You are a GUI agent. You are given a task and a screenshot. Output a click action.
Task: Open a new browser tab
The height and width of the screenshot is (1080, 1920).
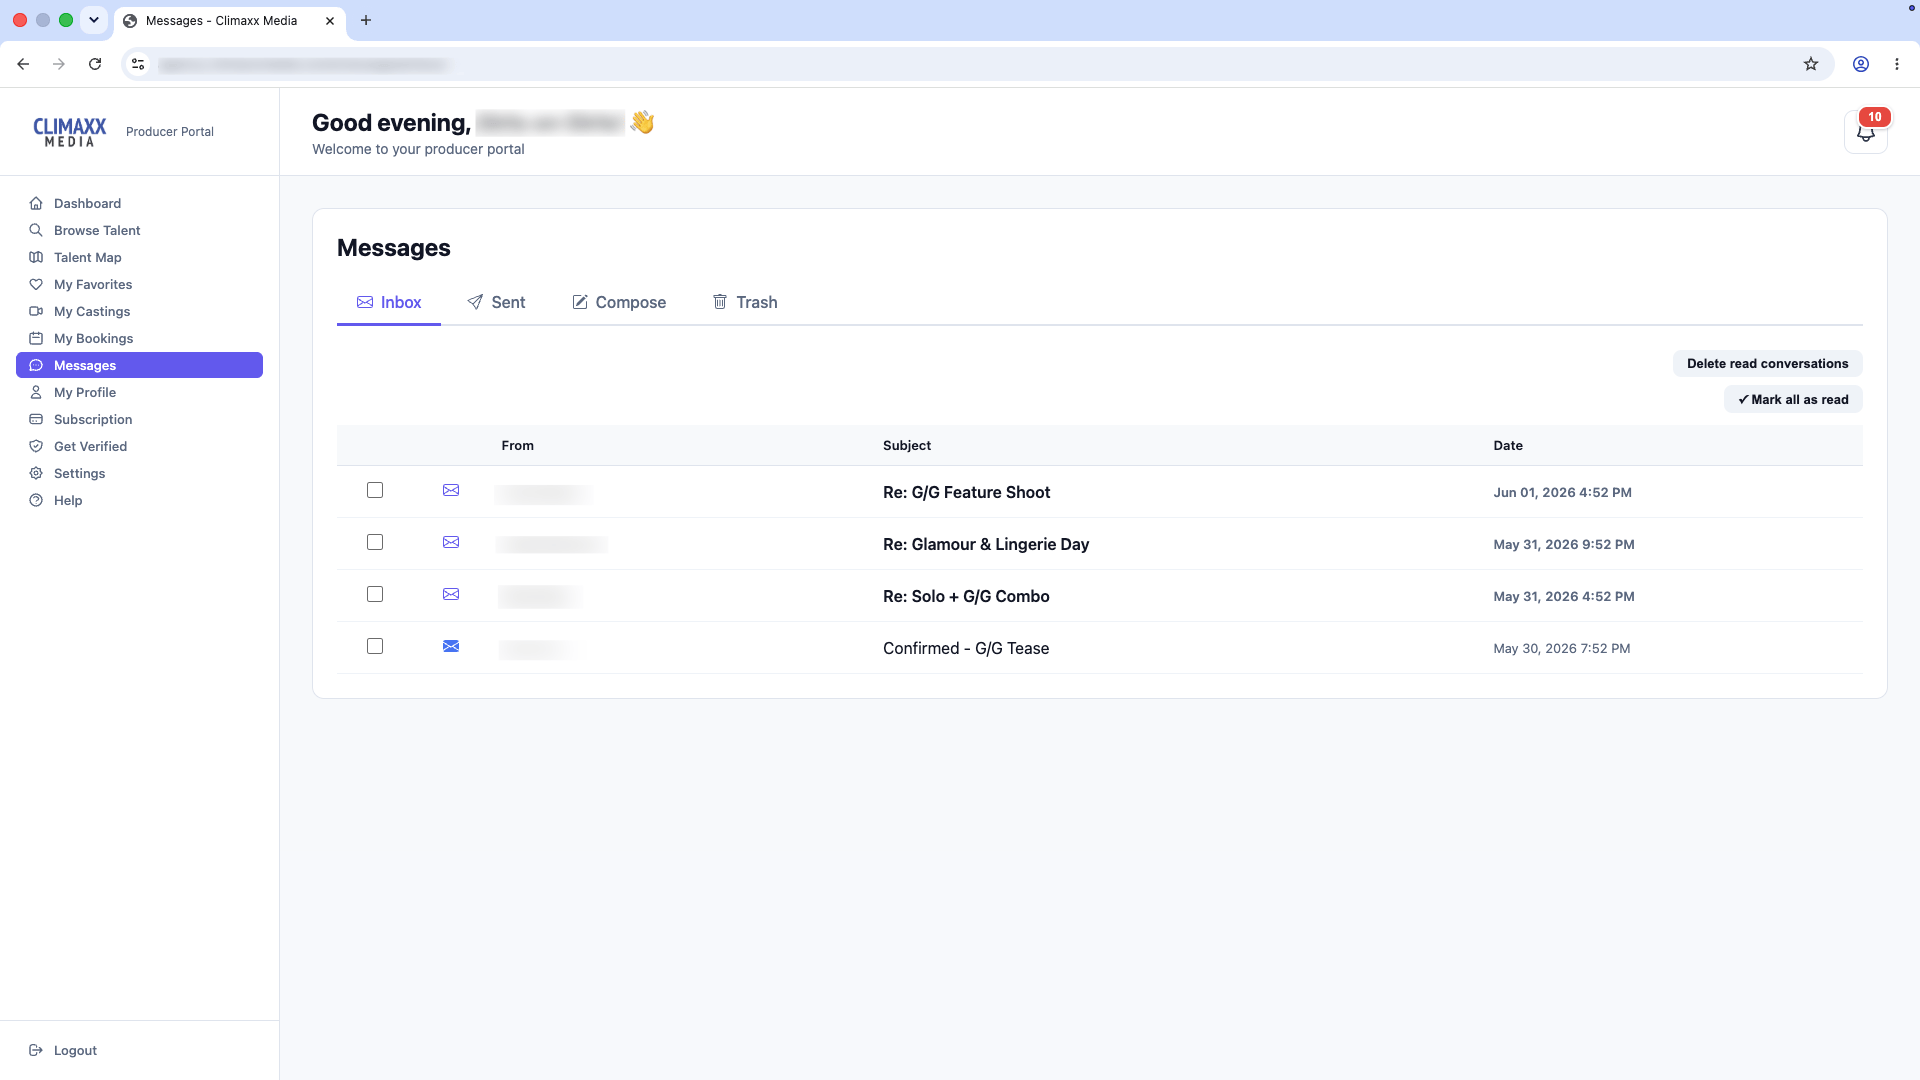tap(366, 20)
